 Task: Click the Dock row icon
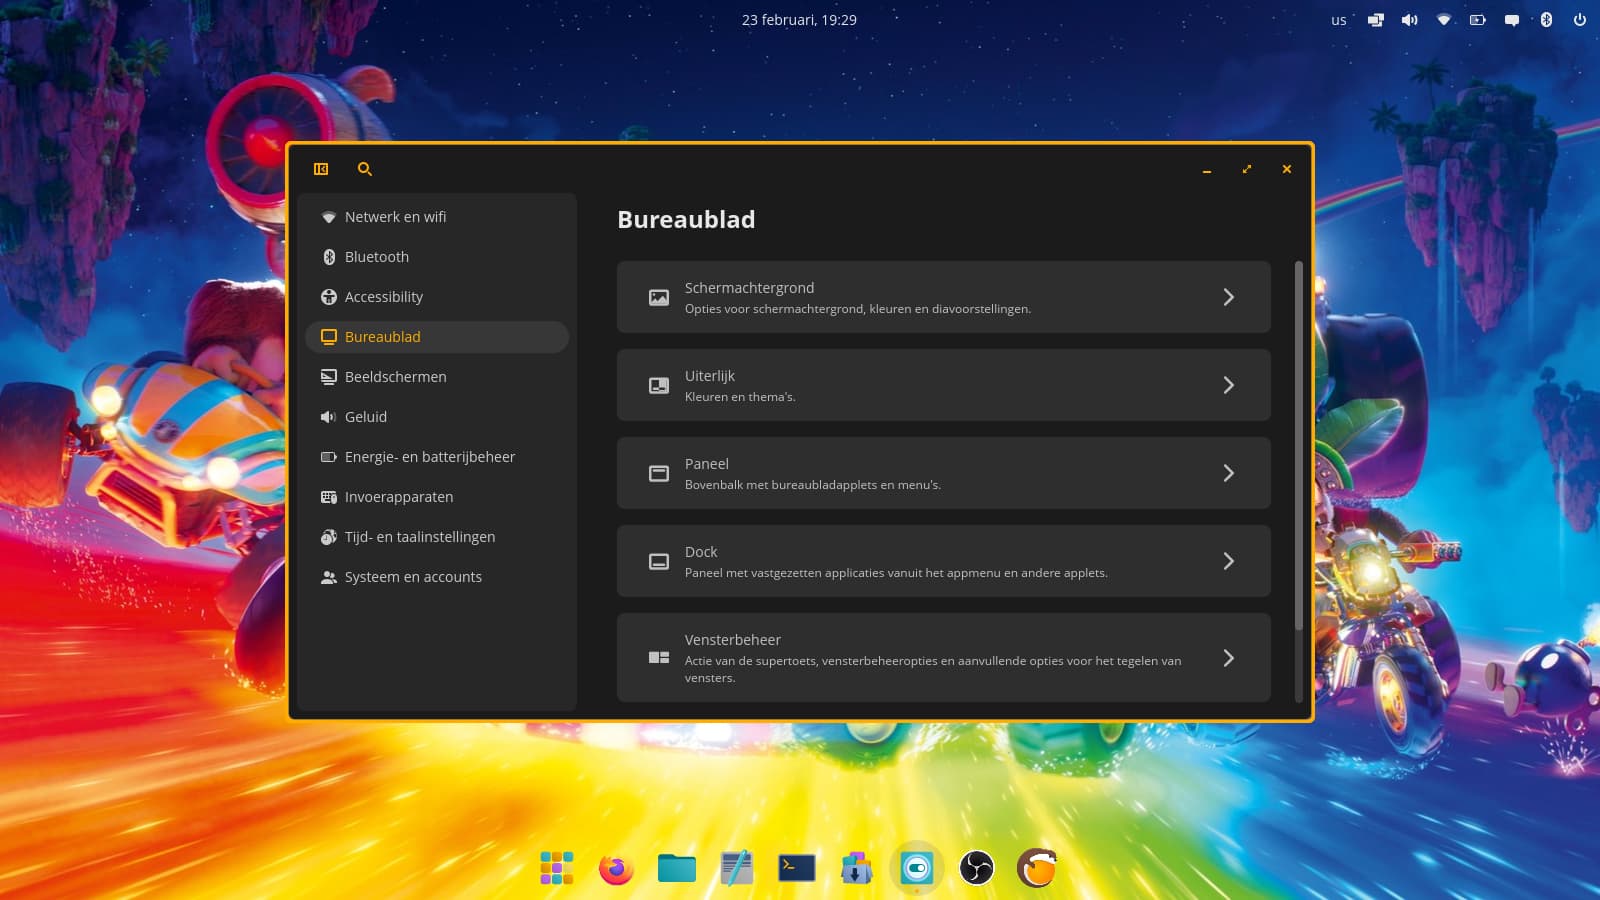pyautogui.click(x=659, y=561)
